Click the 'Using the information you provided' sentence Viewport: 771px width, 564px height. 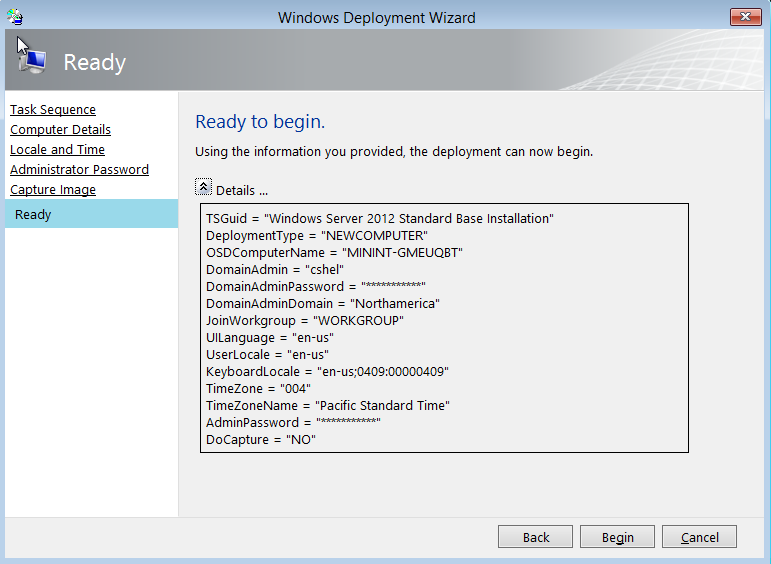(x=394, y=151)
